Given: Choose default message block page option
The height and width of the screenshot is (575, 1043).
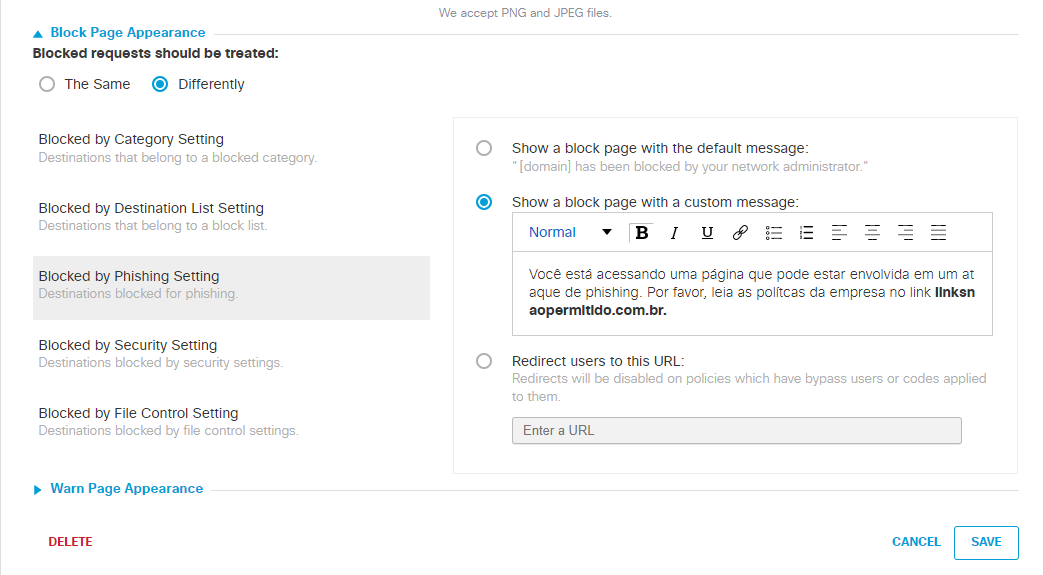Looking at the screenshot, I should pyautogui.click(x=484, y=148).
